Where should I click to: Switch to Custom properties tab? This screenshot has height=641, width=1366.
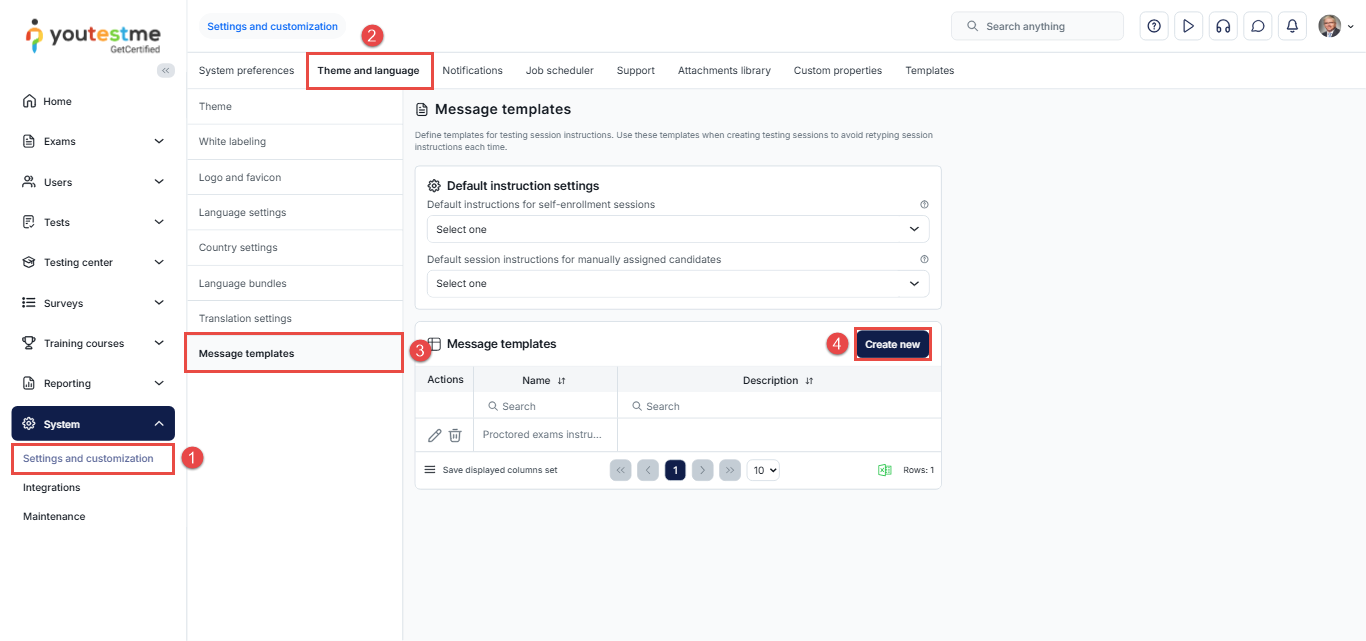click(838, 70)
